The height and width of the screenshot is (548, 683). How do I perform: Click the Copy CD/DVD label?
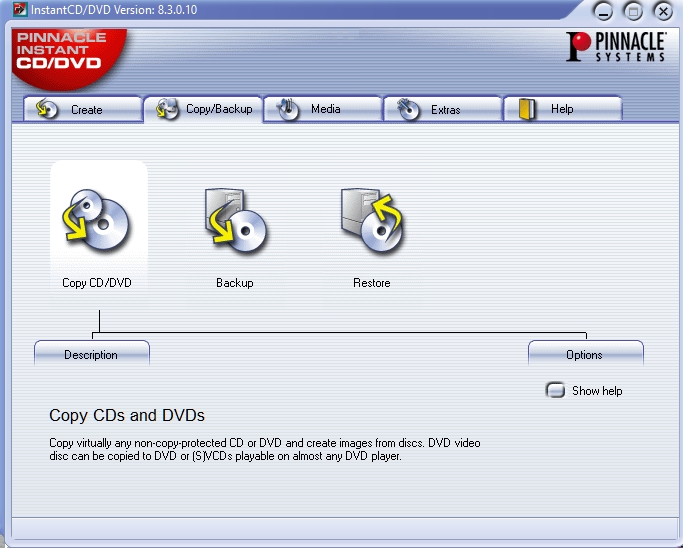(97, 283)
